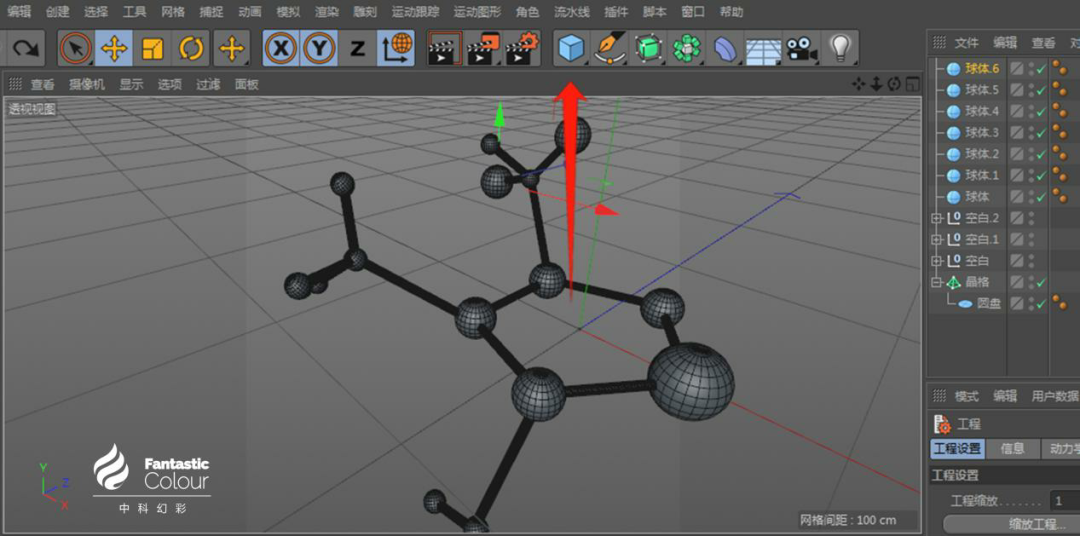This screenshot has width=1080, height=536.
Task: Expand the 空白.2 null object
Action: 935,218
